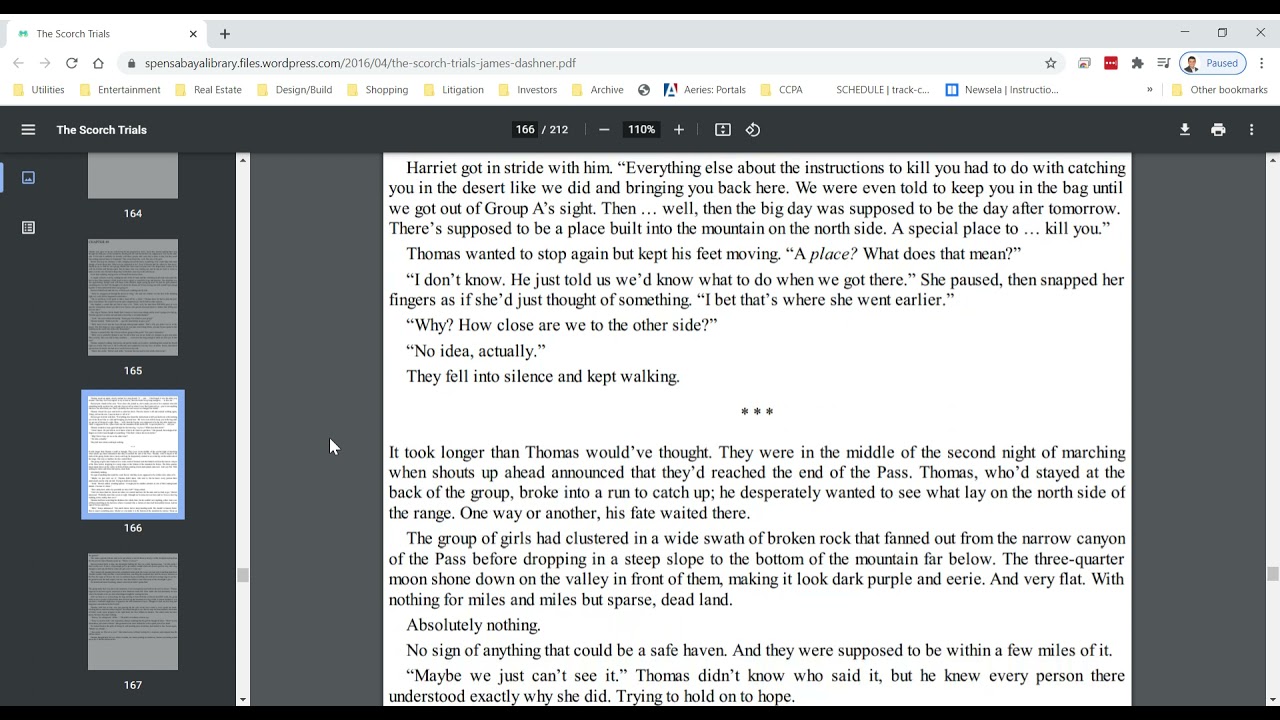Edit the current page number field
1280x720 pixels.
[525, 130]
